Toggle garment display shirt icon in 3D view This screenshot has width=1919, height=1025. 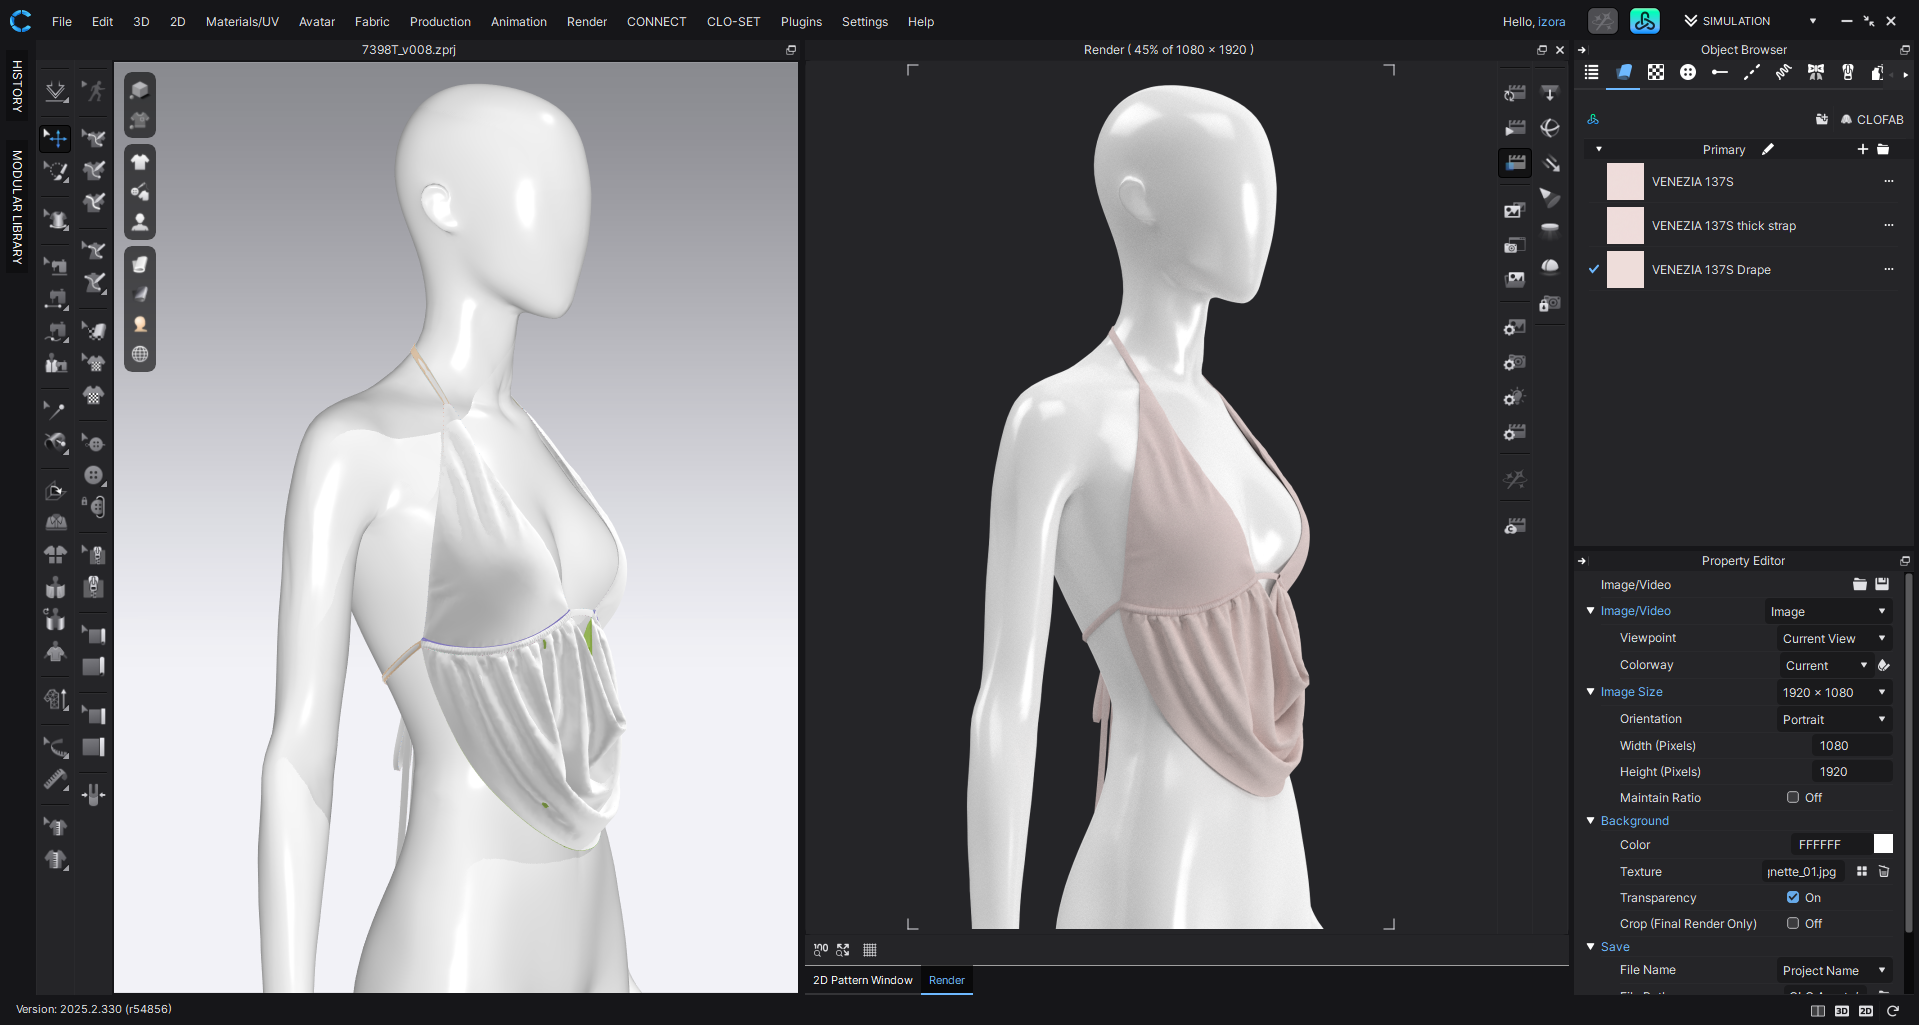point(140,162)
